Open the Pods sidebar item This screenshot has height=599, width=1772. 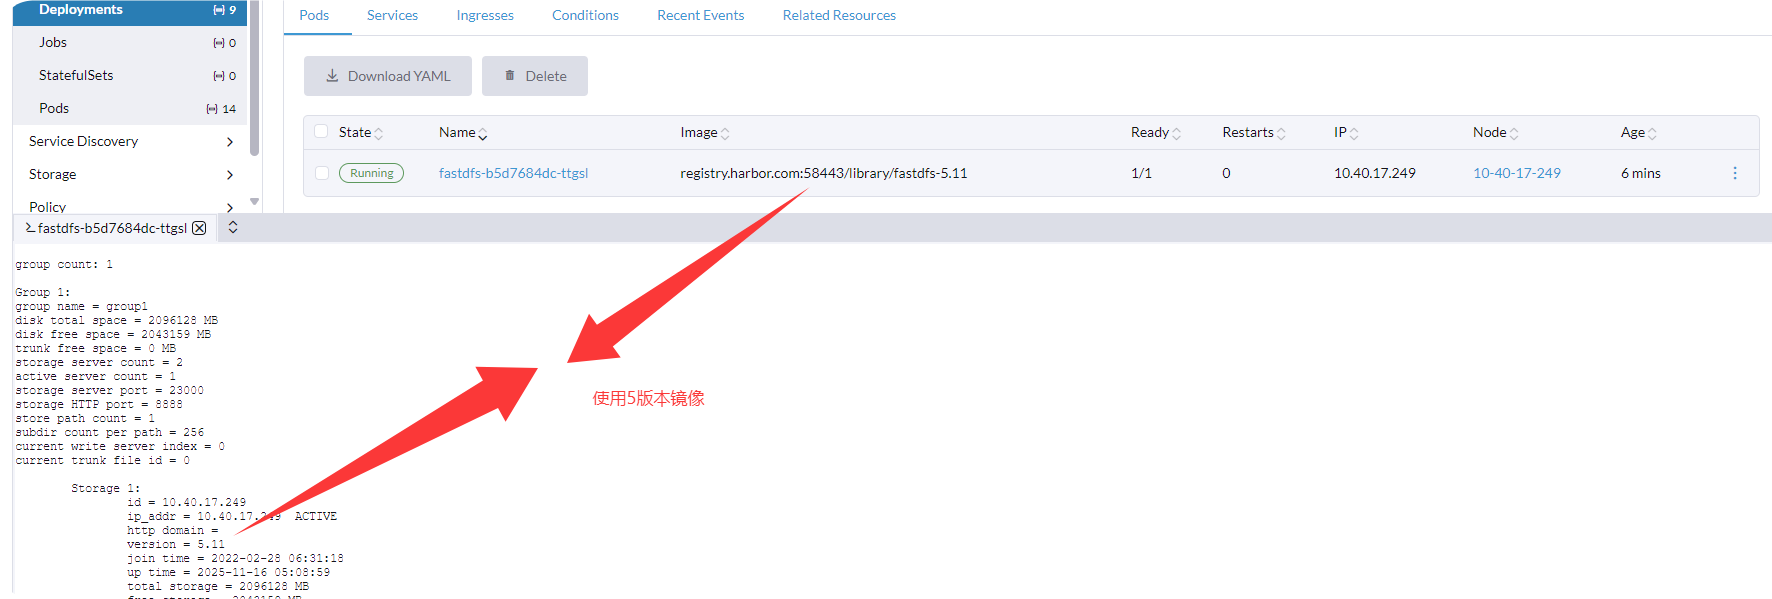[x=129, y=108]
